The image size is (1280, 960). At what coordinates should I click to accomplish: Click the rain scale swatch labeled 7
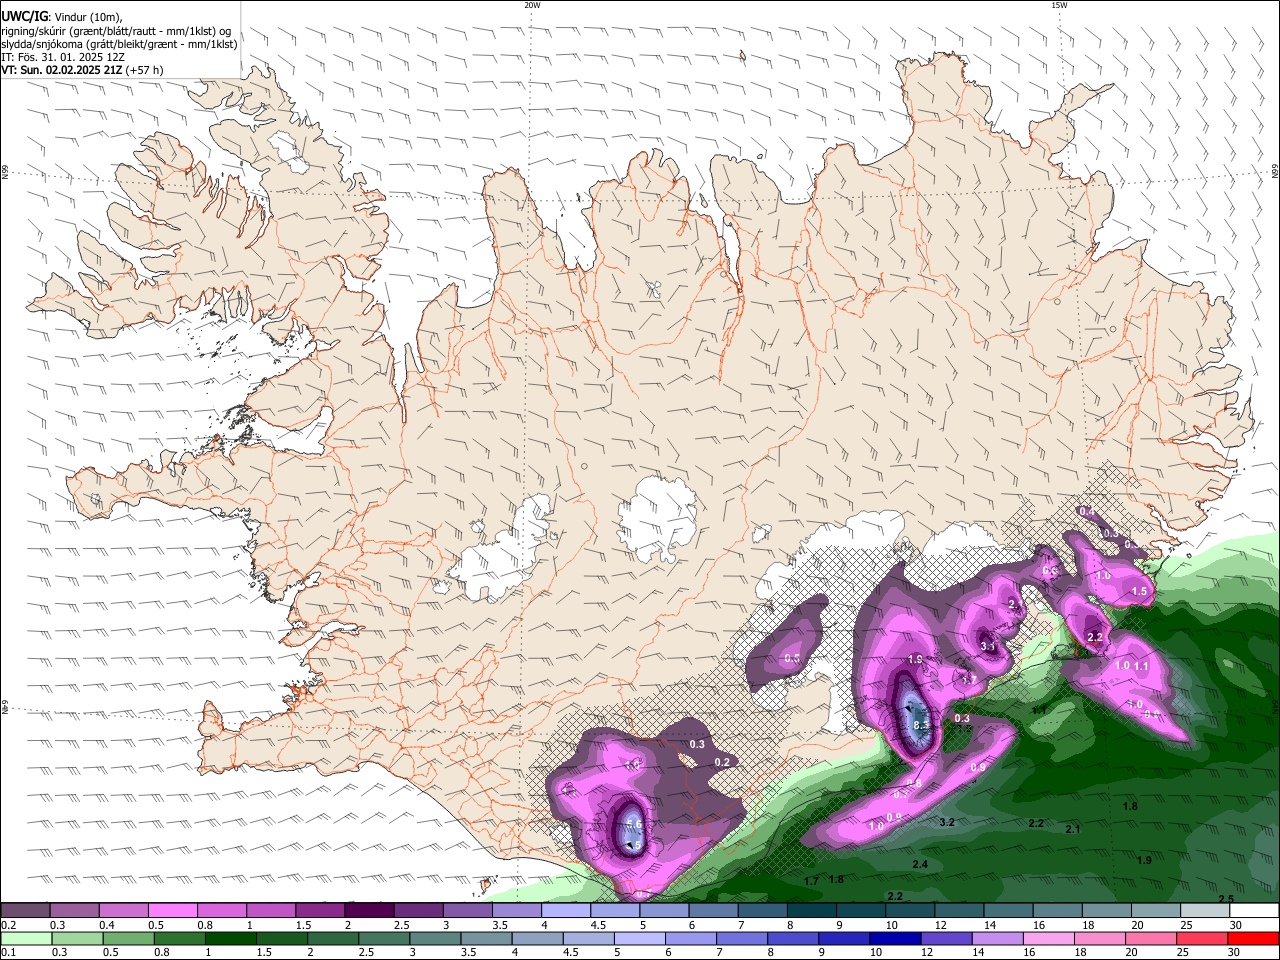742,939
